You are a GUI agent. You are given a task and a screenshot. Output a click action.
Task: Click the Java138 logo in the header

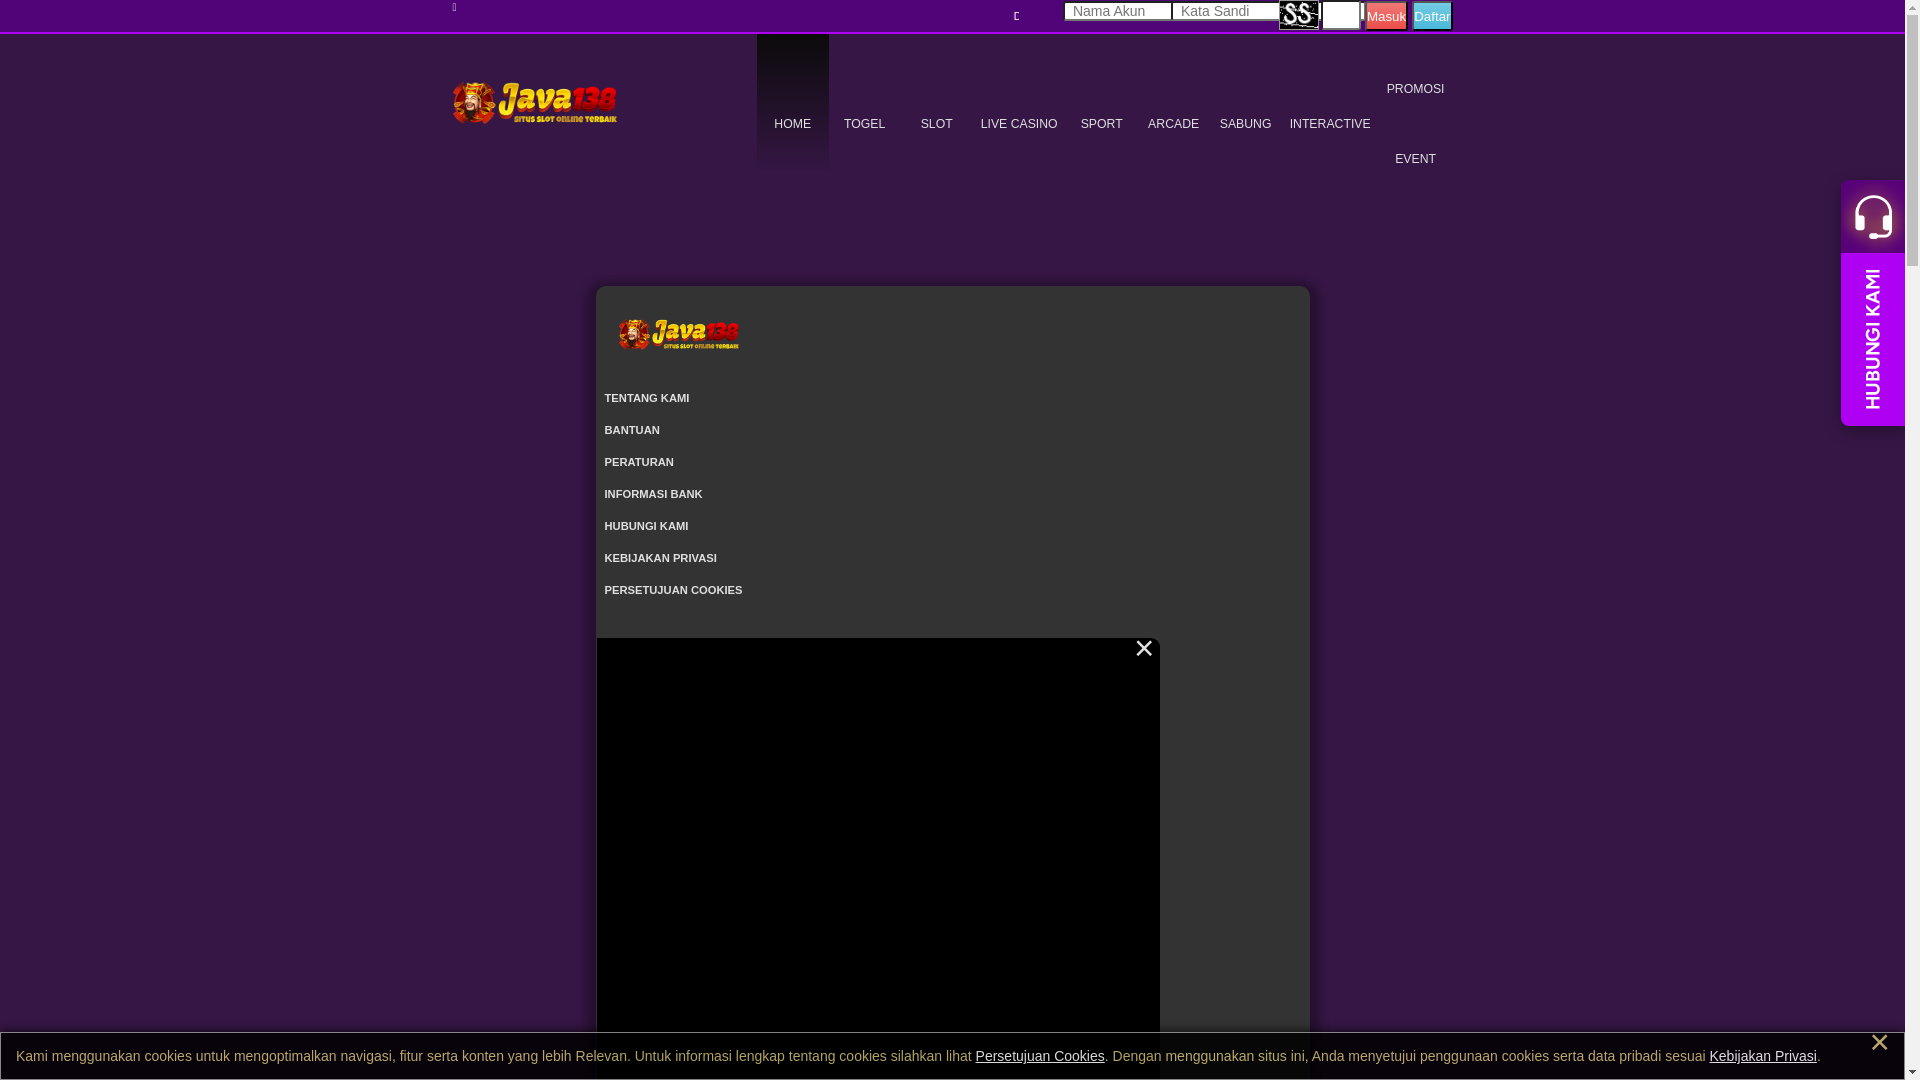(534, 103)
